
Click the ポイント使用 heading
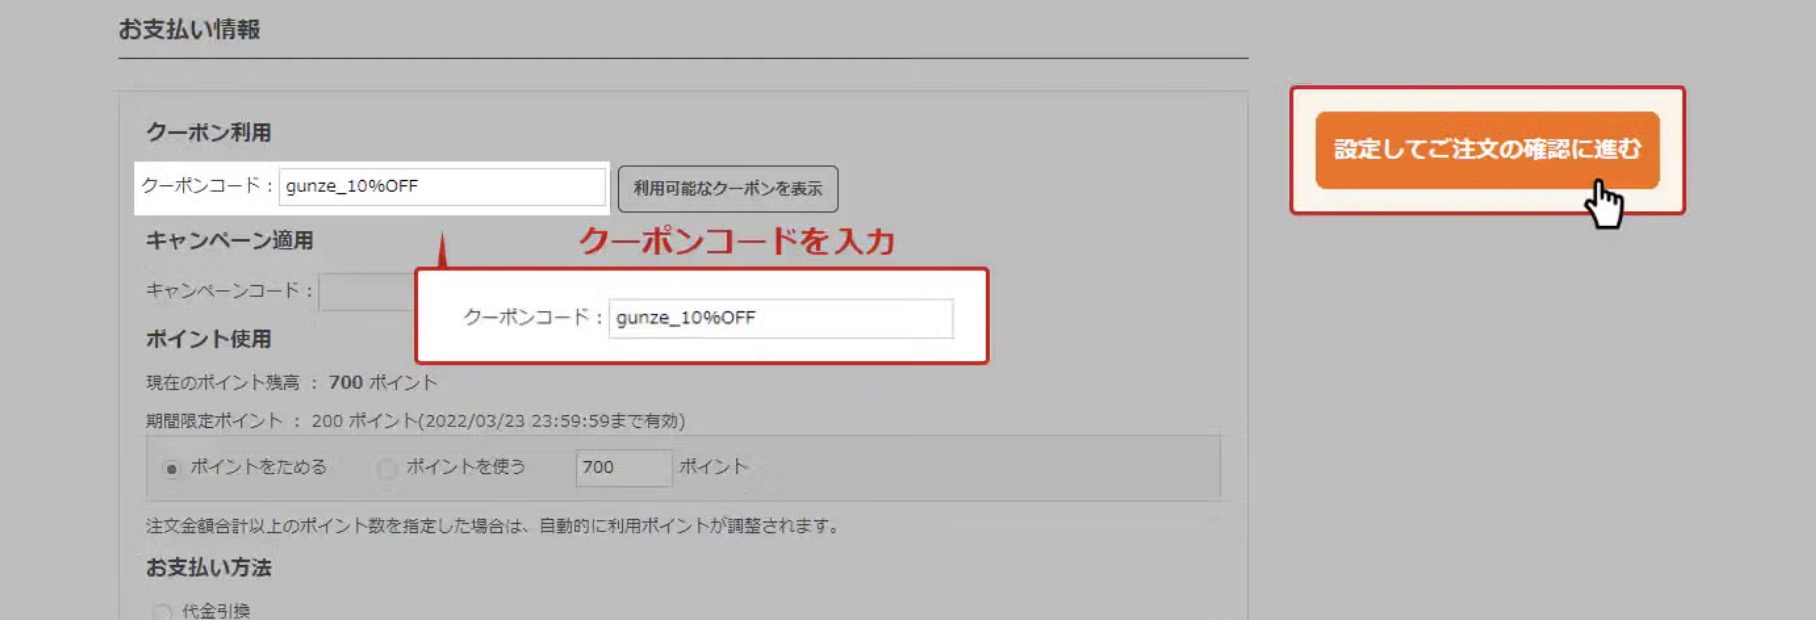pyautogui.click(x=208, y=339)
